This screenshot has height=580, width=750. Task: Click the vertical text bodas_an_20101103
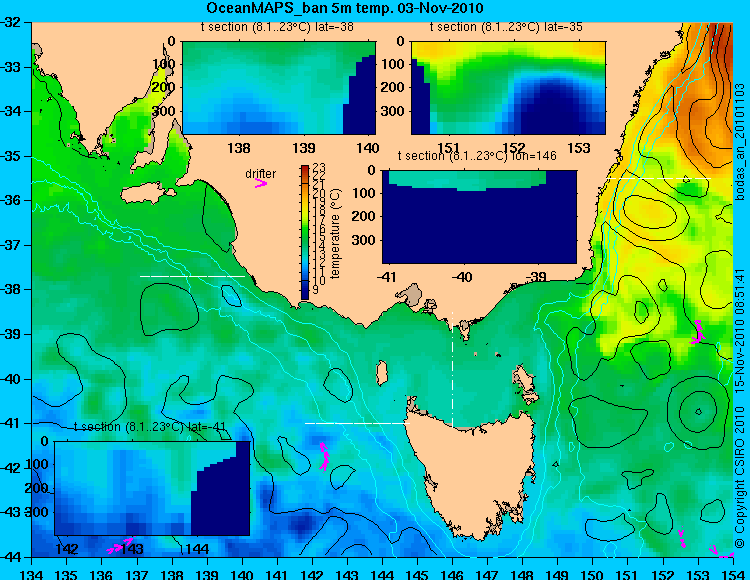pos(740,142)
